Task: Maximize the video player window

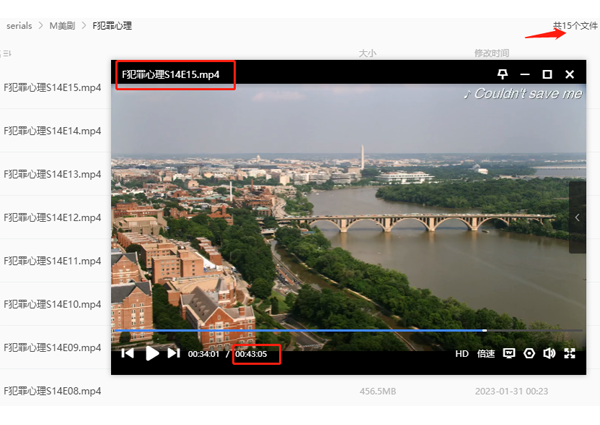Action: (x=547, y=75)
